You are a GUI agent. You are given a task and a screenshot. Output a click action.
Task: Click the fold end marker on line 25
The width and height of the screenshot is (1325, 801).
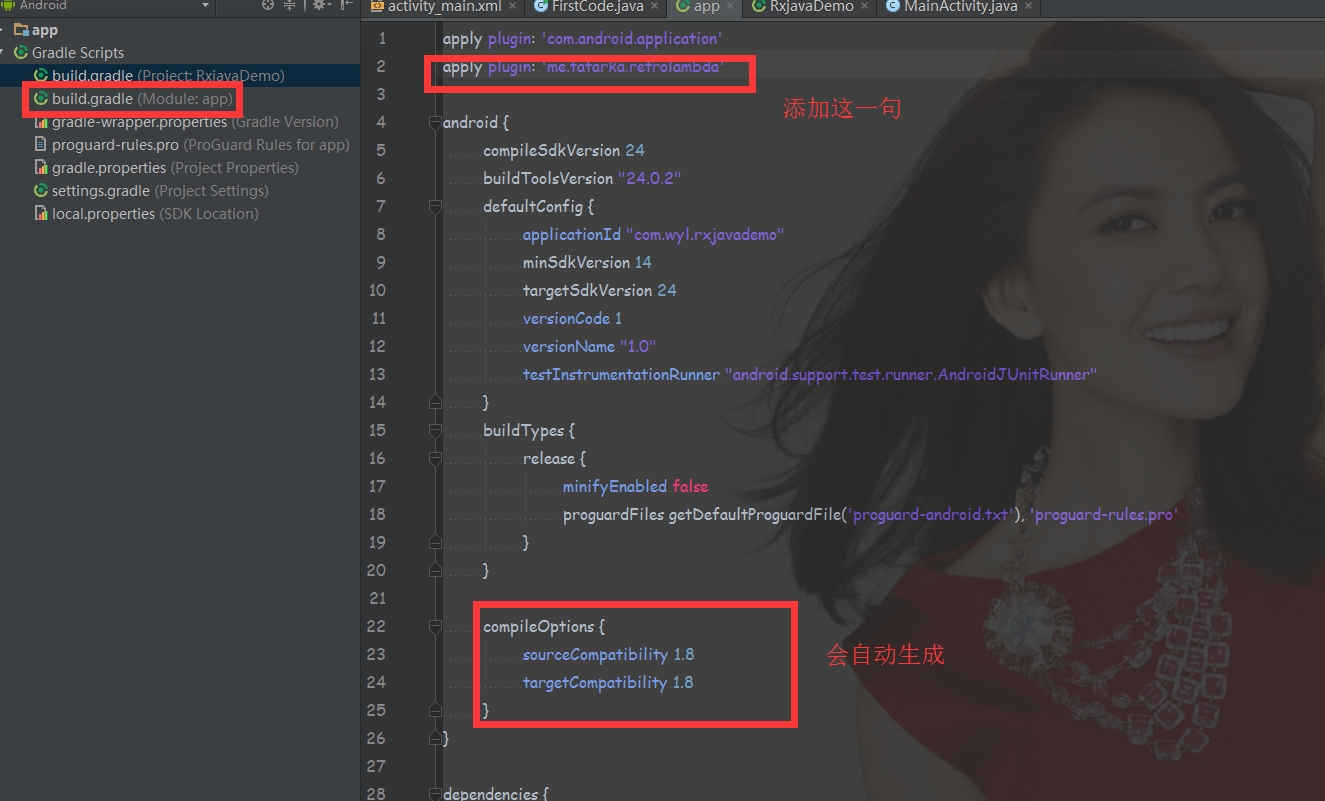coord(435,710)
